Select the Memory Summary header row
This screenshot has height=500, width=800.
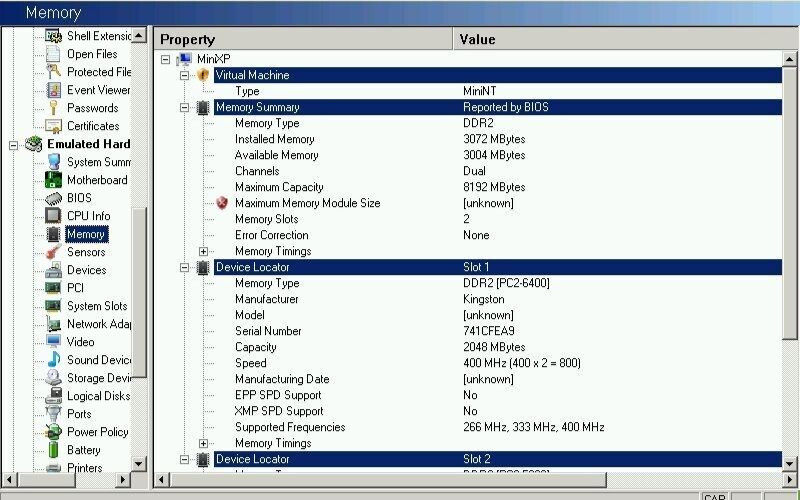tap(497, 107)
